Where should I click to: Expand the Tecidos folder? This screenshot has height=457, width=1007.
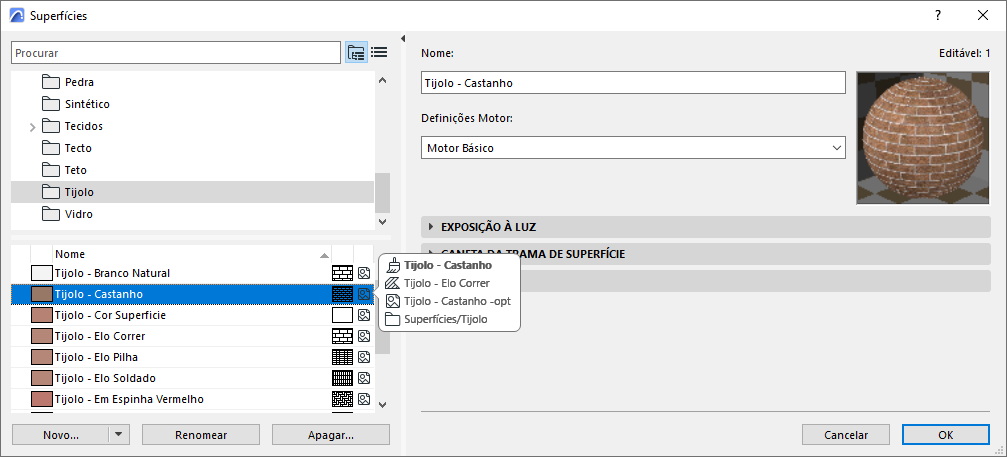[32, 127]
